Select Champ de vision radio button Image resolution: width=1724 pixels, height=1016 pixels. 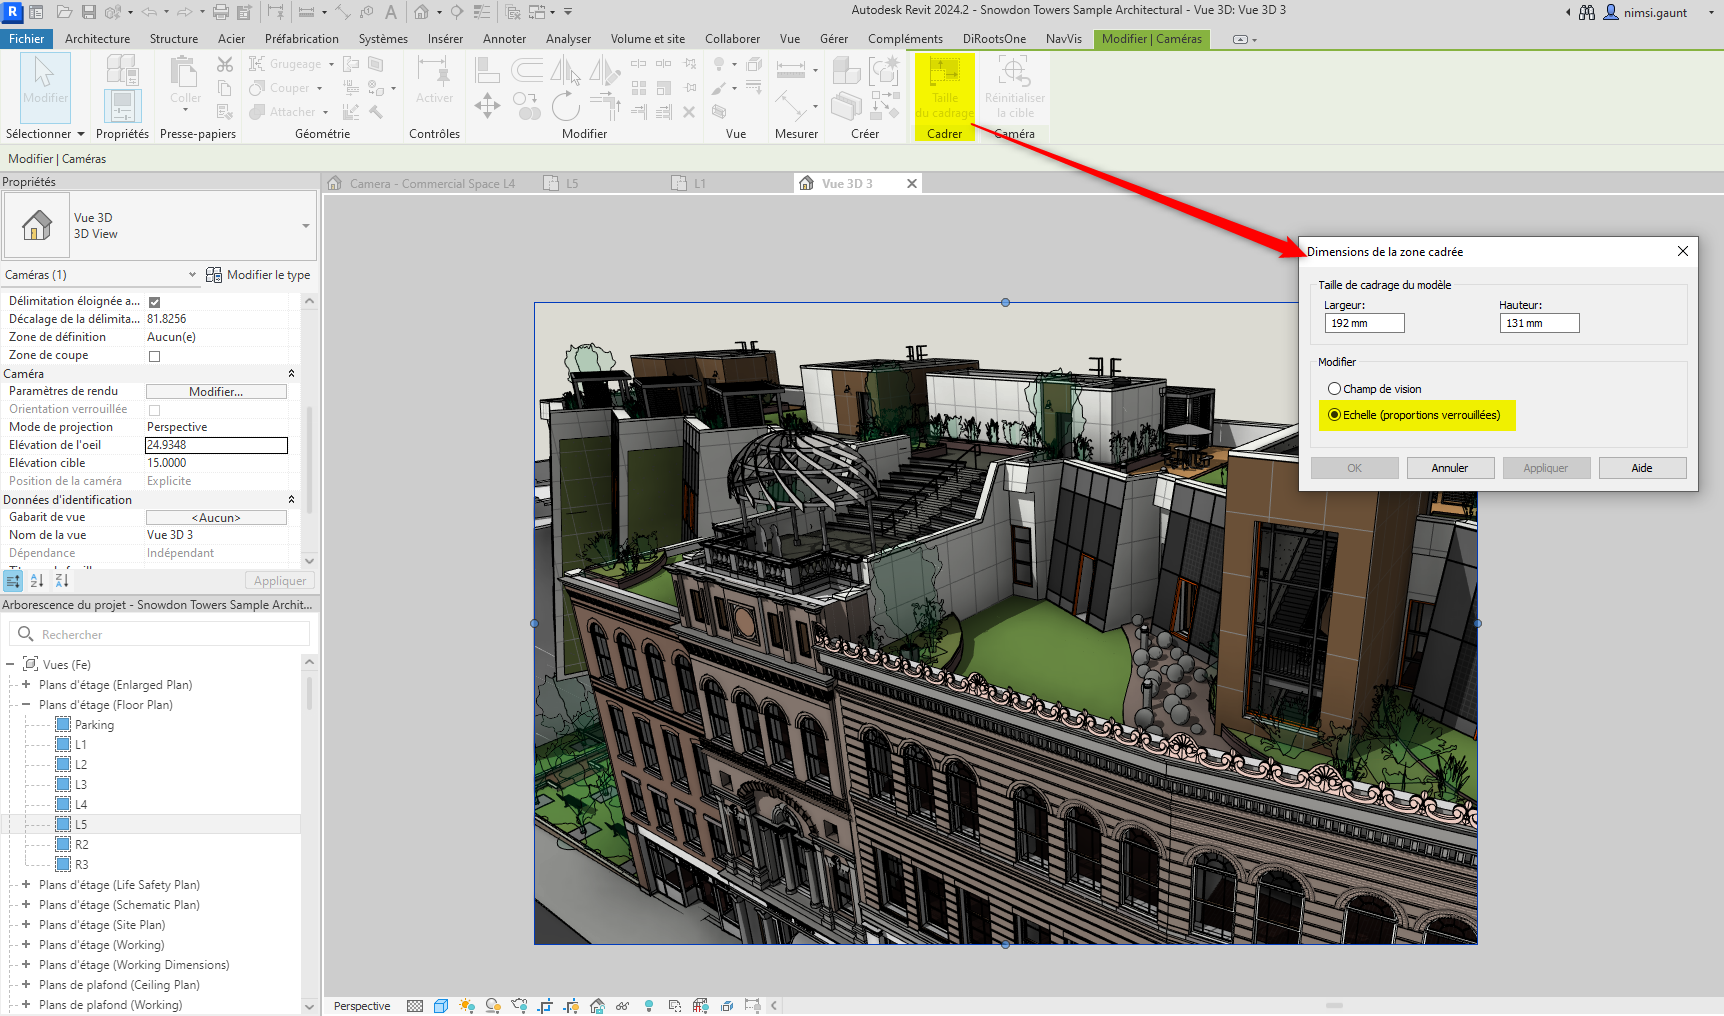[x=1334, y=389]
